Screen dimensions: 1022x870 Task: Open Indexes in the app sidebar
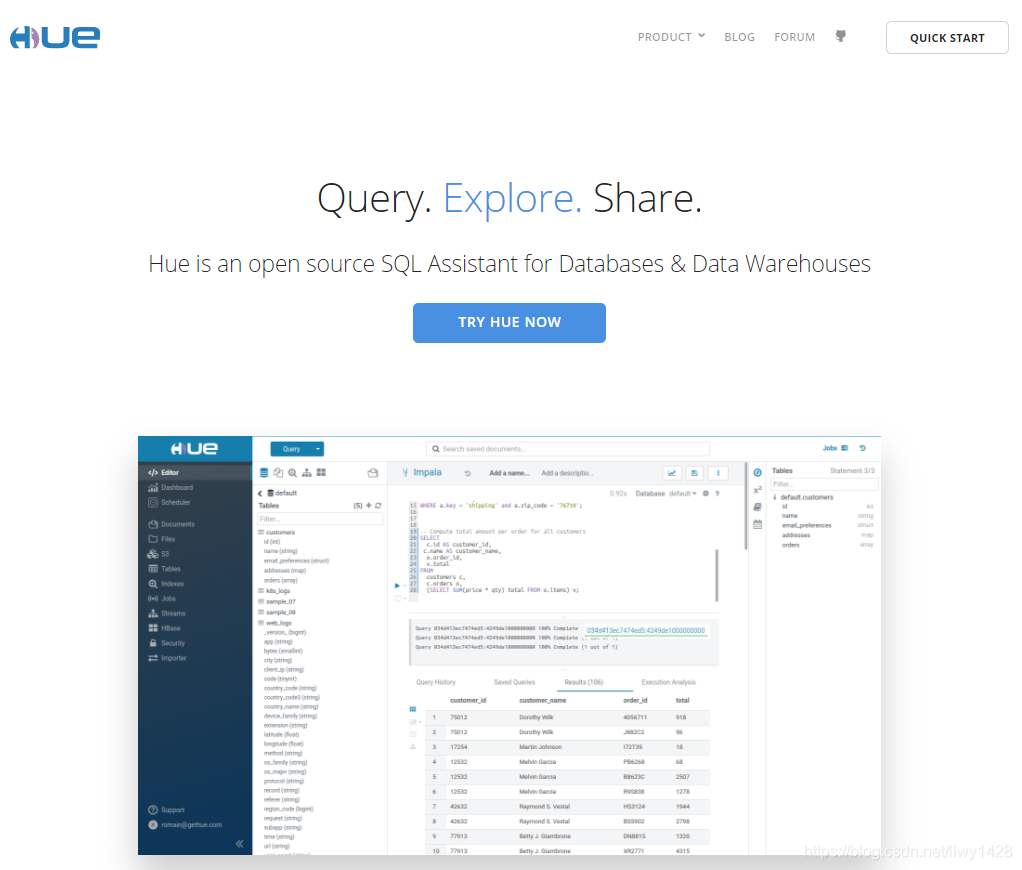(166, 584)
